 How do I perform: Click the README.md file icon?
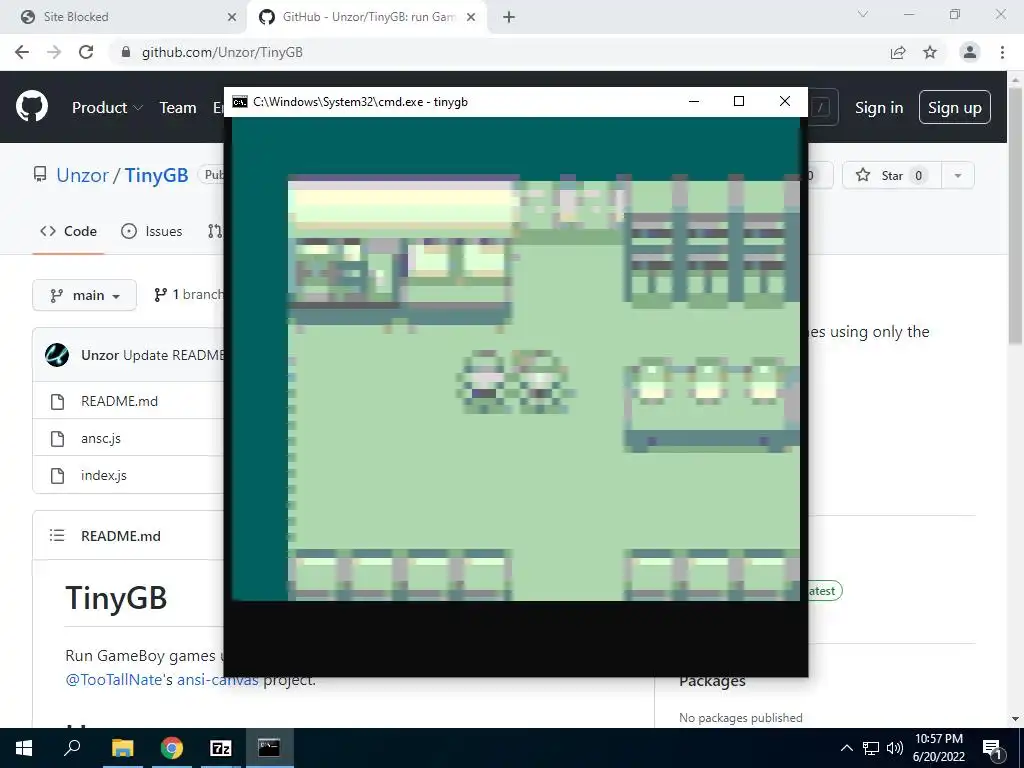click(x=57, y=401)
